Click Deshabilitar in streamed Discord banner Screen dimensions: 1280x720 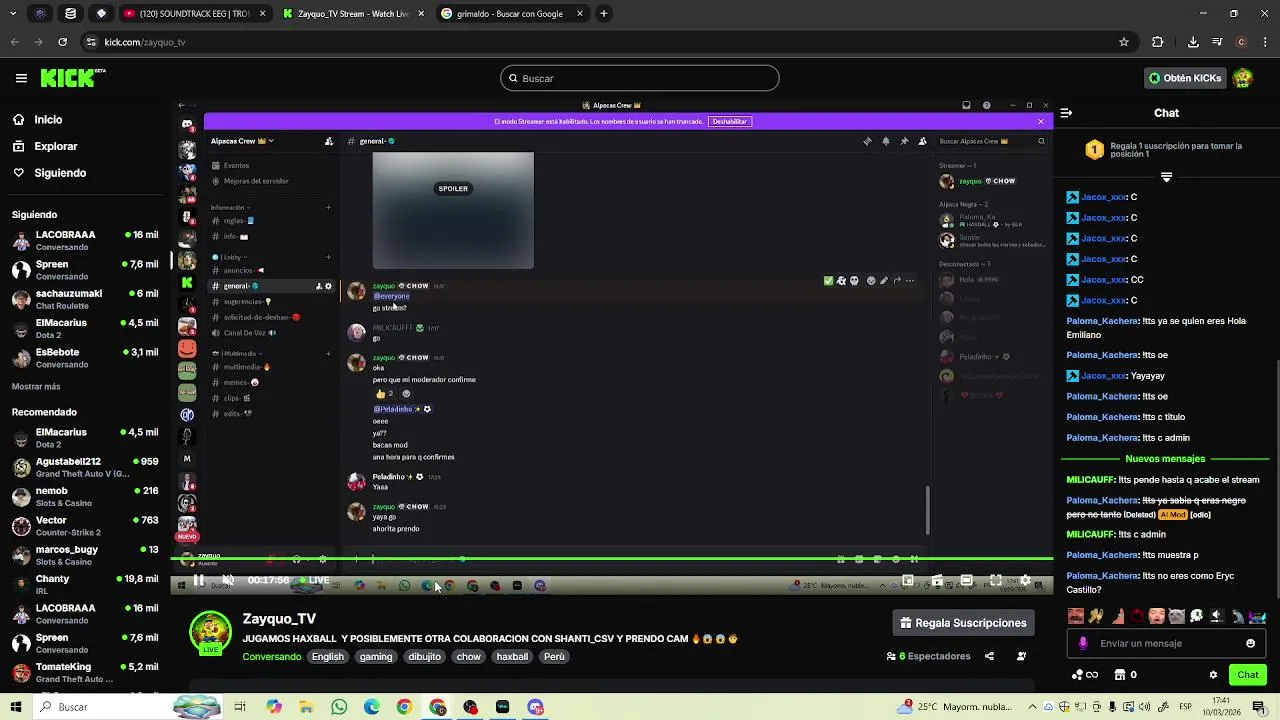[729, 121]
